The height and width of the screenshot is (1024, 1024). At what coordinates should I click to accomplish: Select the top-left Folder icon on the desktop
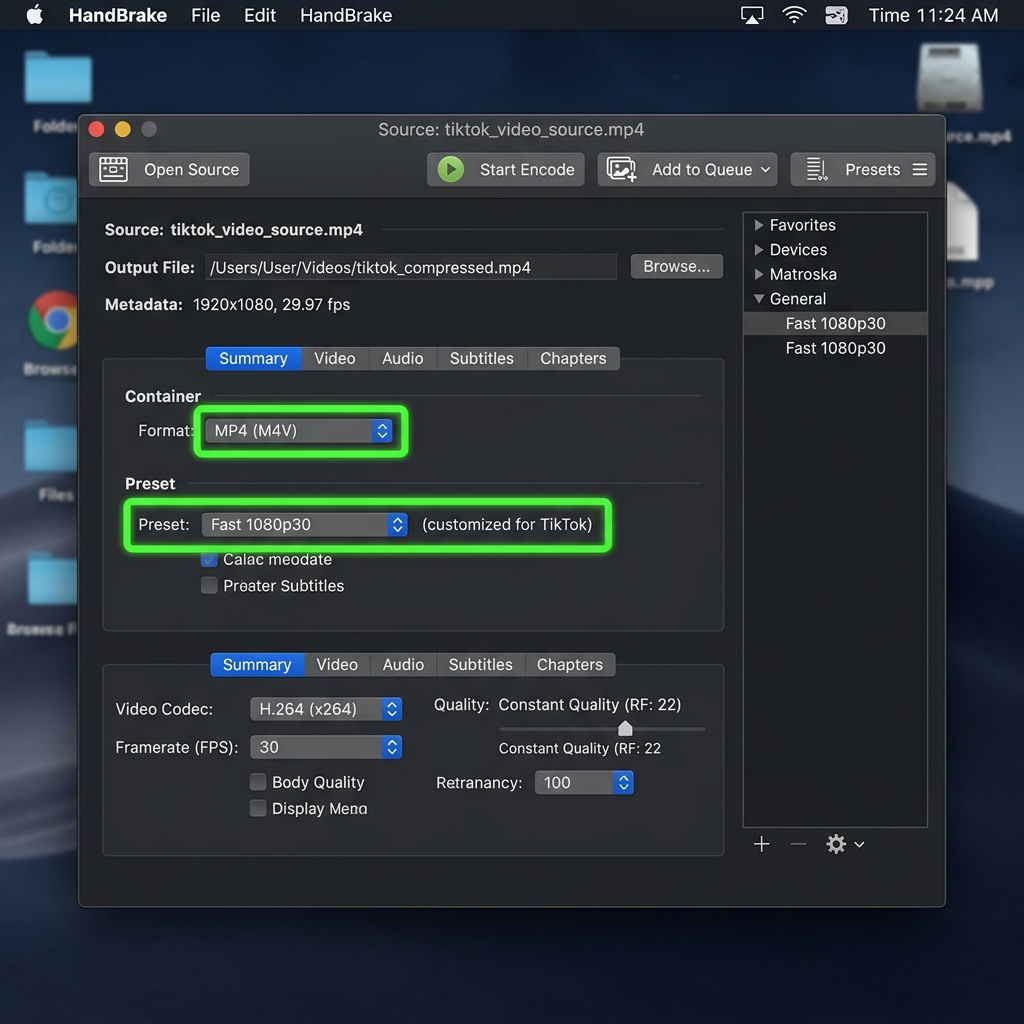(x=57, y=77)
